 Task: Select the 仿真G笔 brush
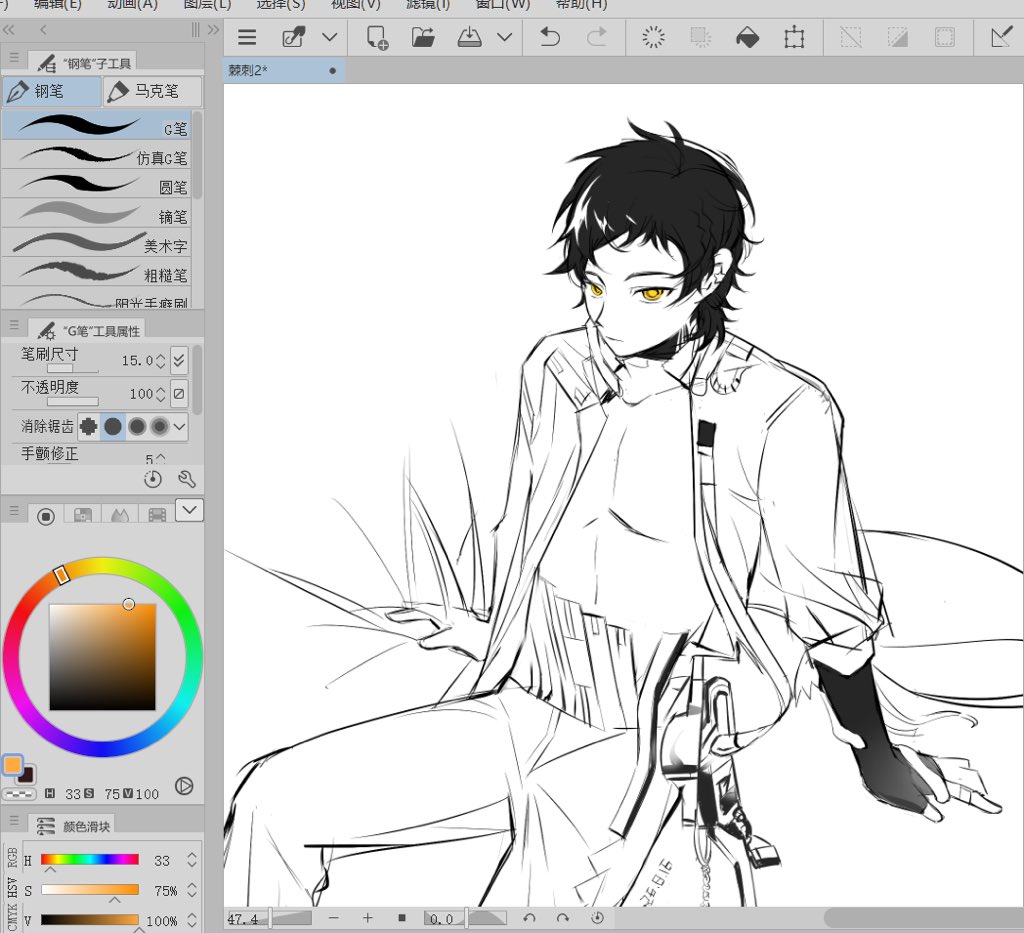click(97, 154)
